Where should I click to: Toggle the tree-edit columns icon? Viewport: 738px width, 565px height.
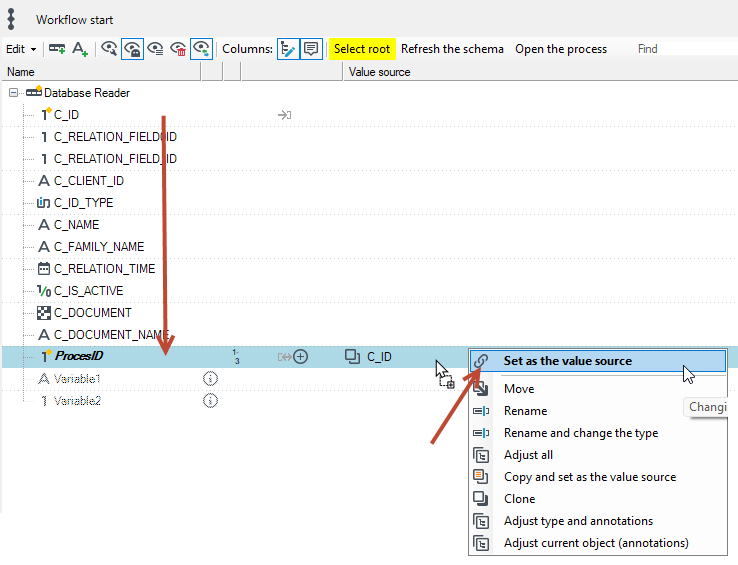[288, 49]
